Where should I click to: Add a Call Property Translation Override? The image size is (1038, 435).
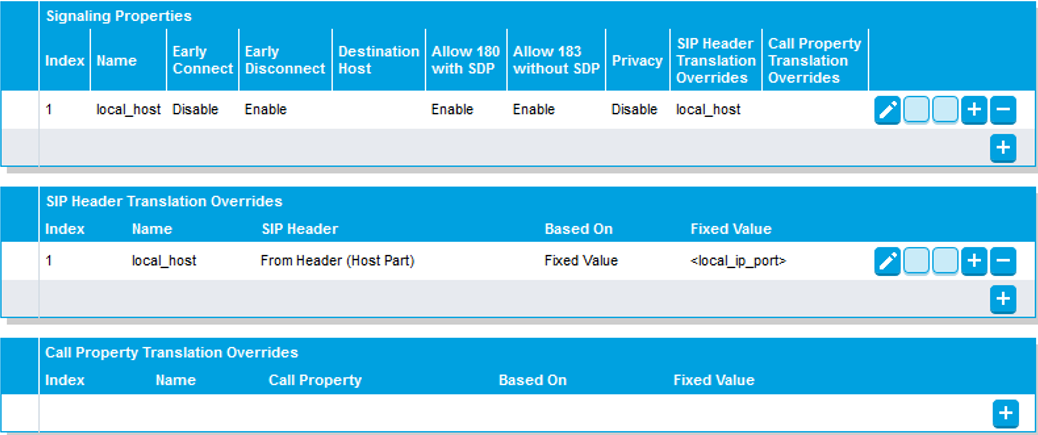pos(1004,412)
